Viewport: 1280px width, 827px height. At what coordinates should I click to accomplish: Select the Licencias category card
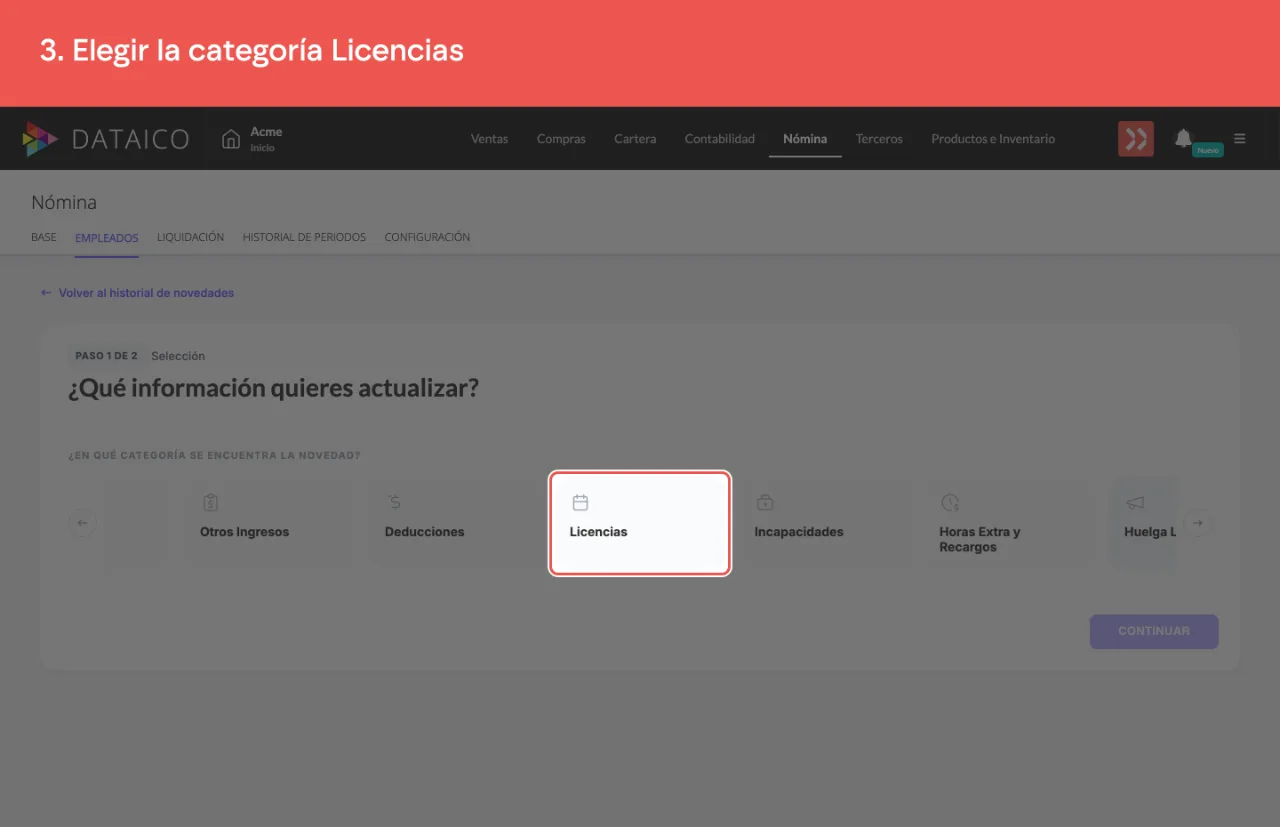click(x=640, y=523)
